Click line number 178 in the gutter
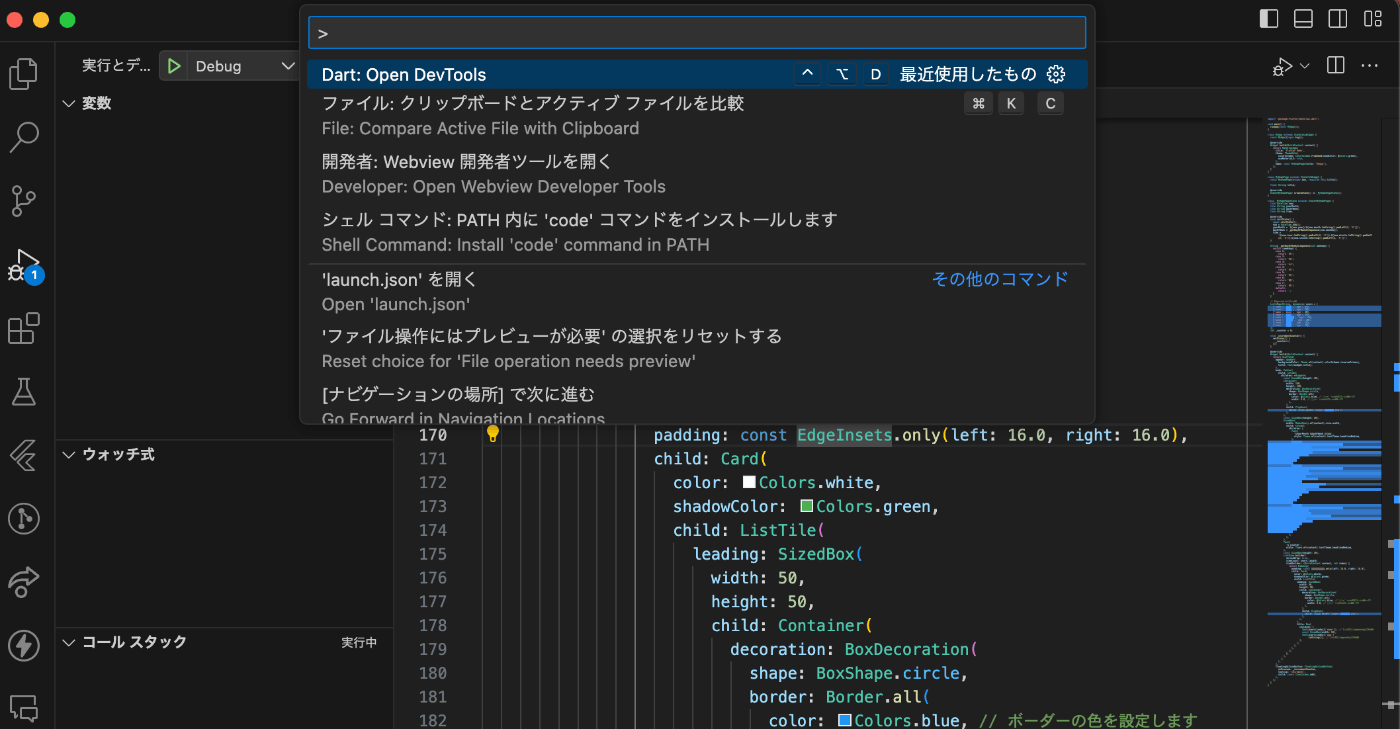 pyautogui.click(x=433, y=625)
